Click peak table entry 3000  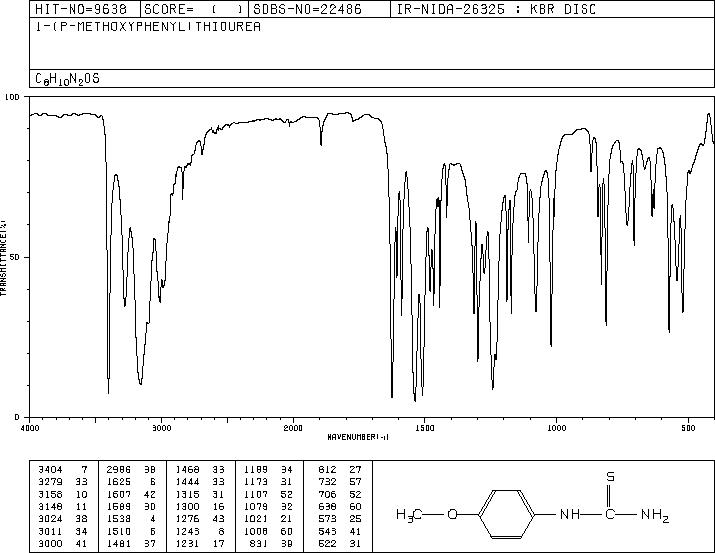click(50, 543)
